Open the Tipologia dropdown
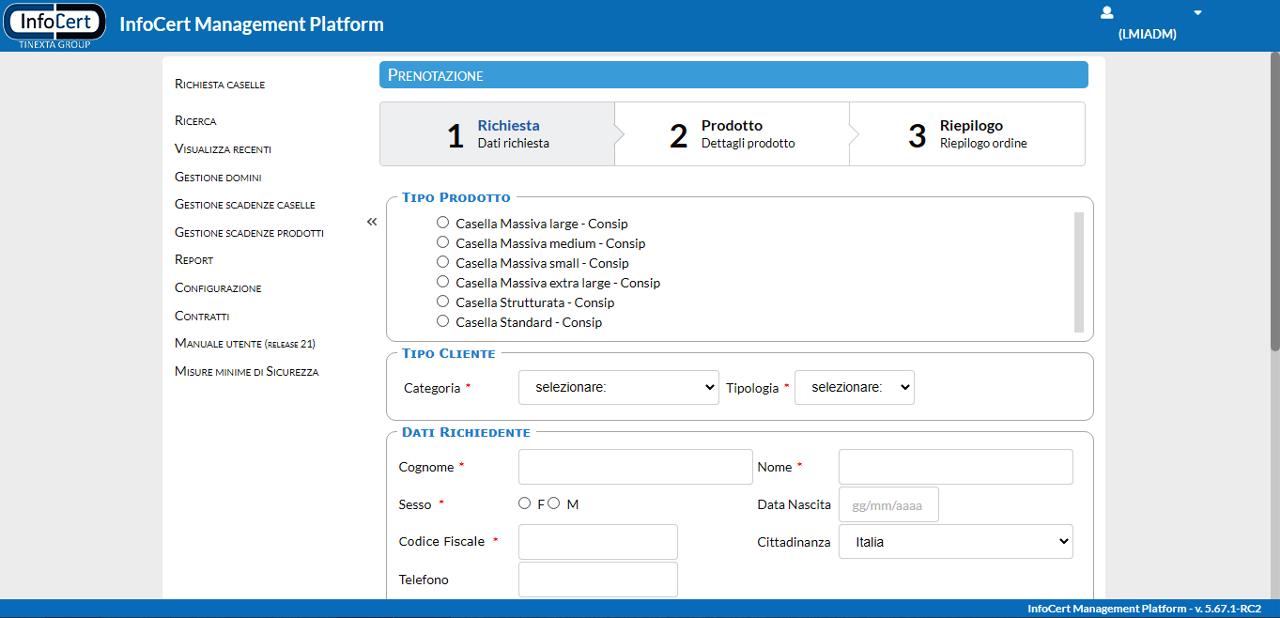Screen dimensions: 1280x618 point(854,387)
